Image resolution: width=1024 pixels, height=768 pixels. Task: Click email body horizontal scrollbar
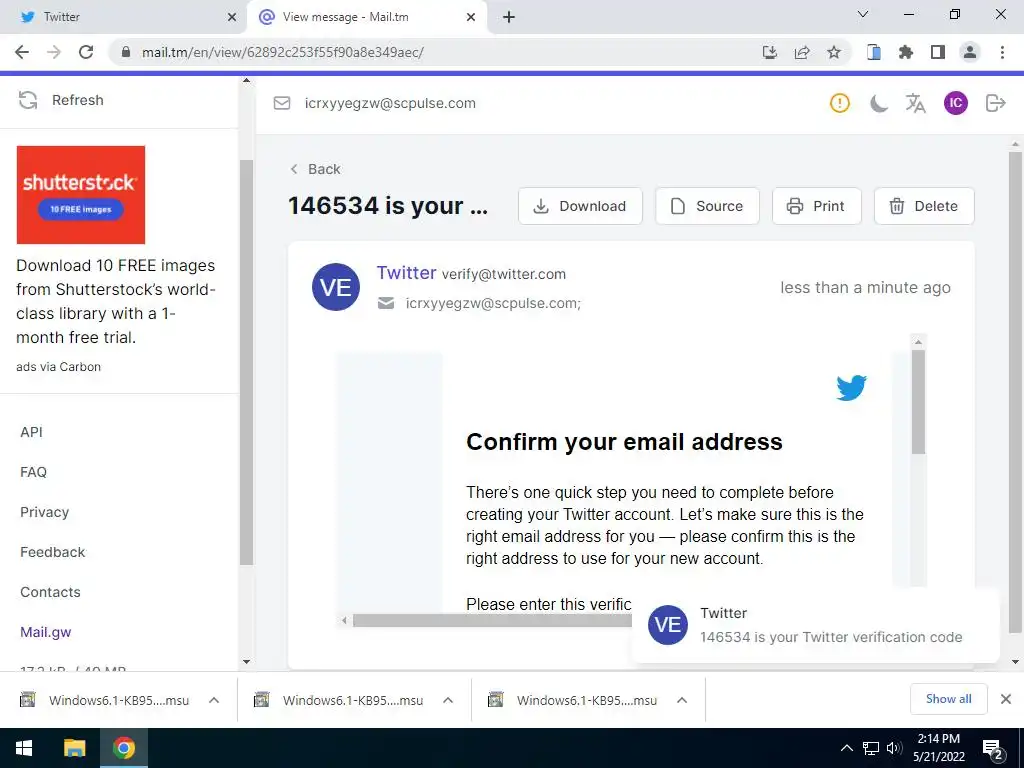click(492, 620)
